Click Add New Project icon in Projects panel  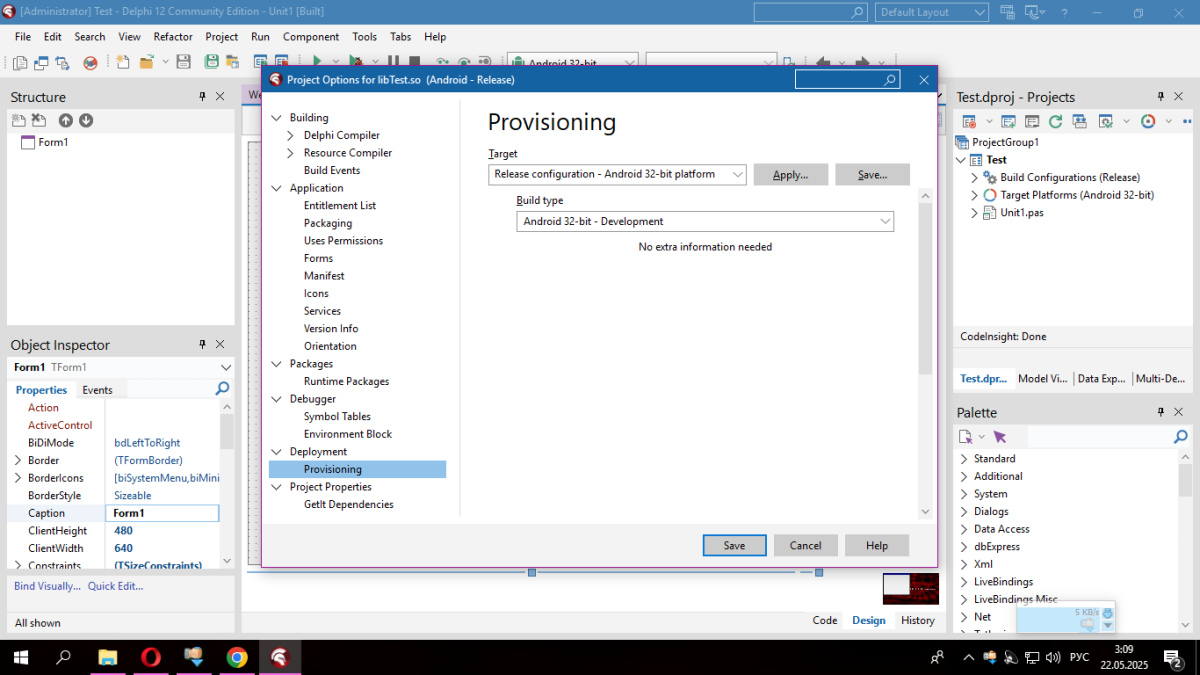(x=1008, y=121)
